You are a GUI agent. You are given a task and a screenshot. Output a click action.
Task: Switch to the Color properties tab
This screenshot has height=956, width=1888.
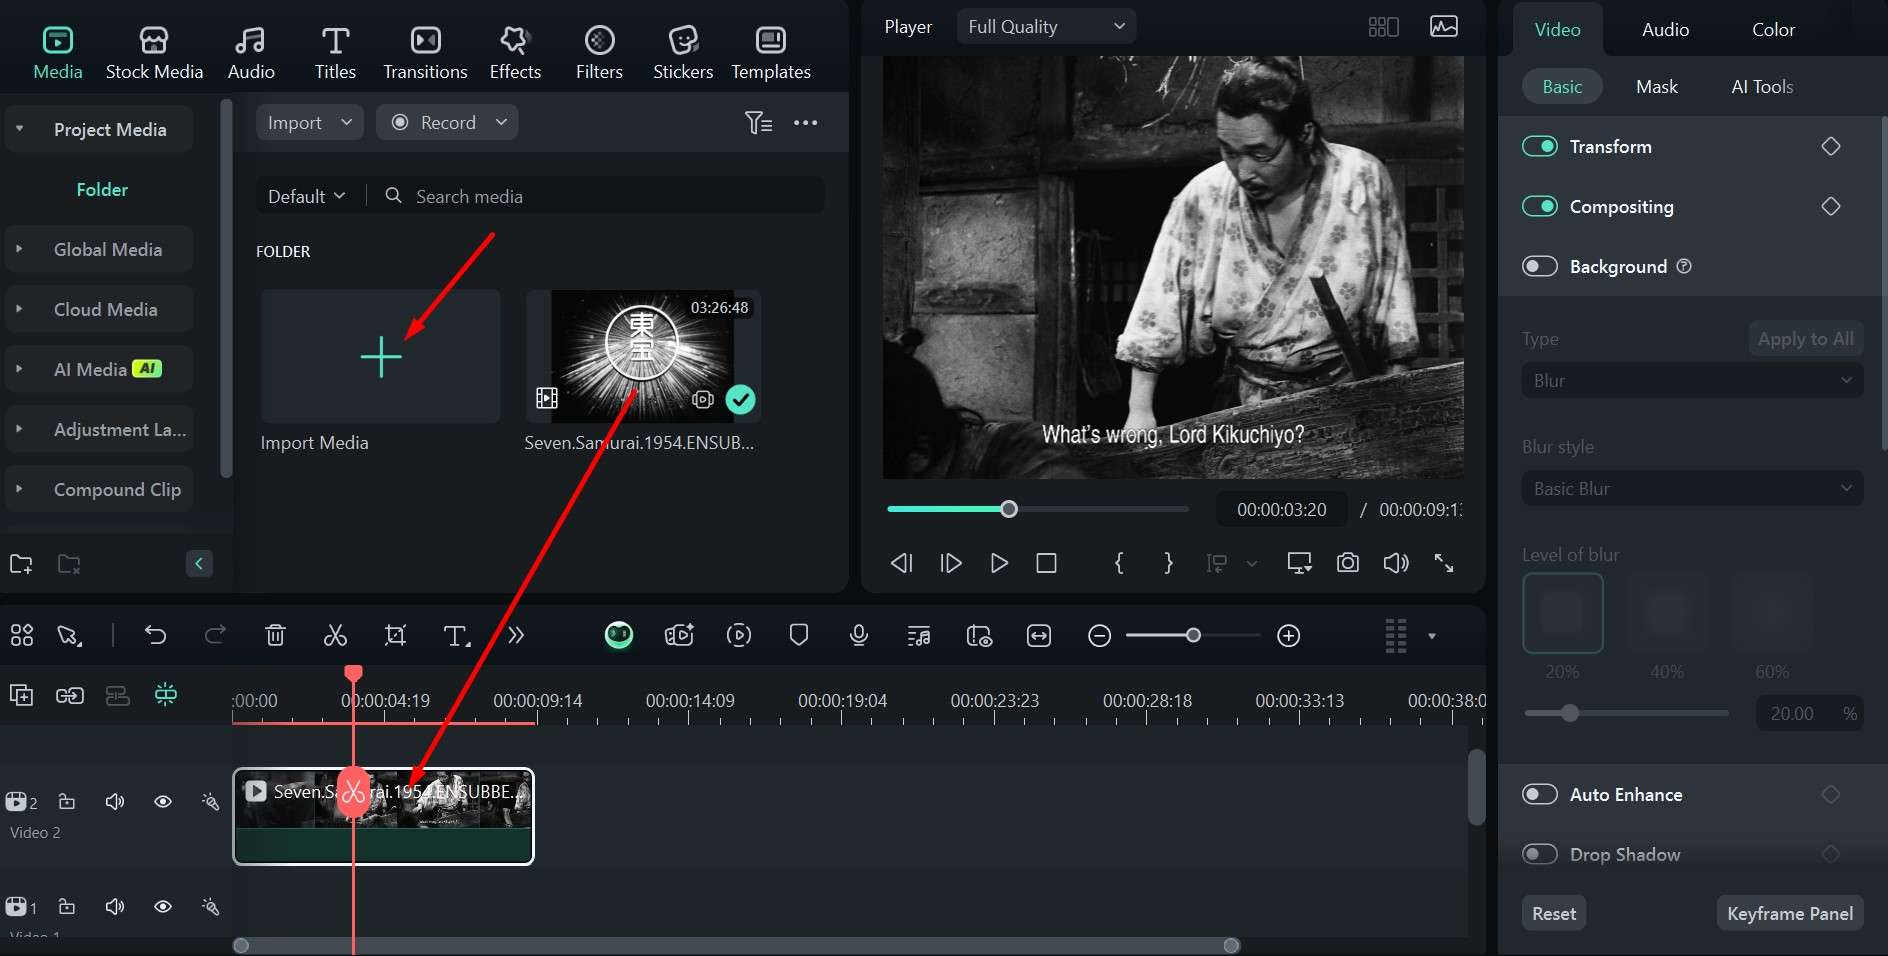[x=1773, y=30]
